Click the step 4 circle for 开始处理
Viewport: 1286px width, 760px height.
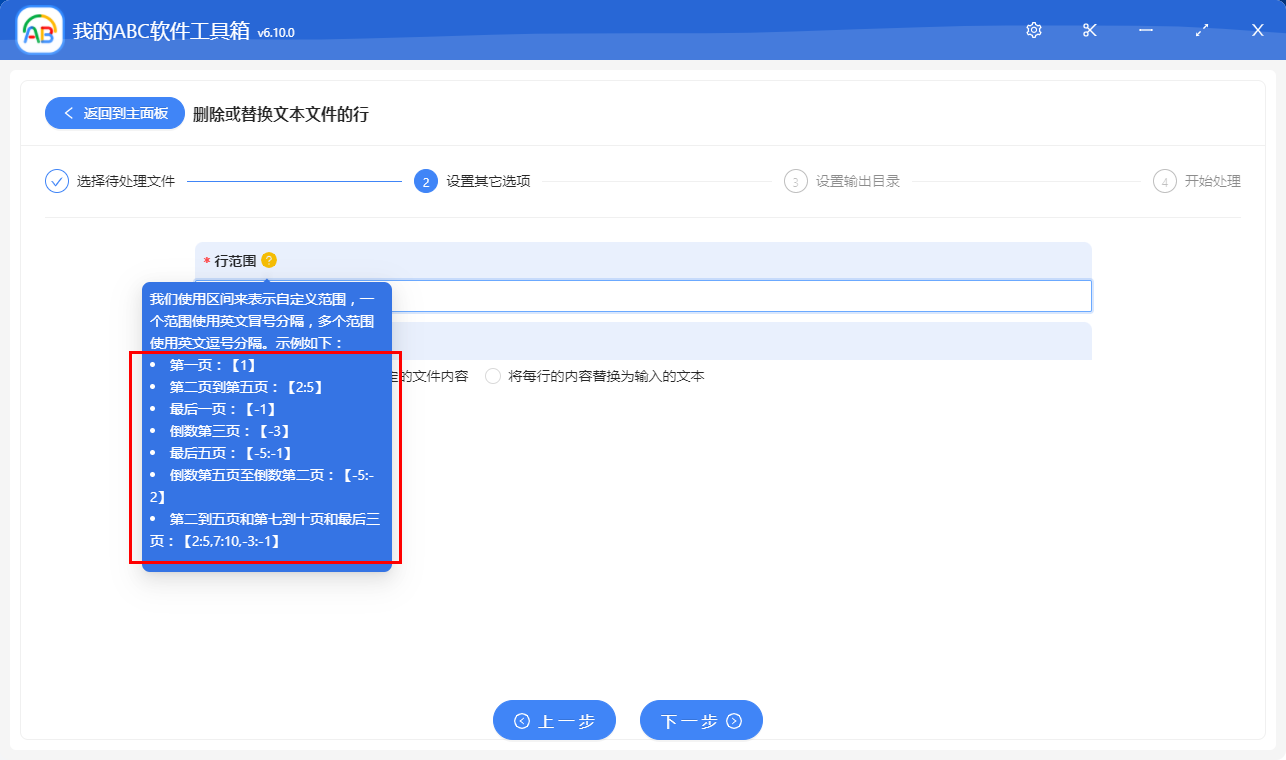1165,181
